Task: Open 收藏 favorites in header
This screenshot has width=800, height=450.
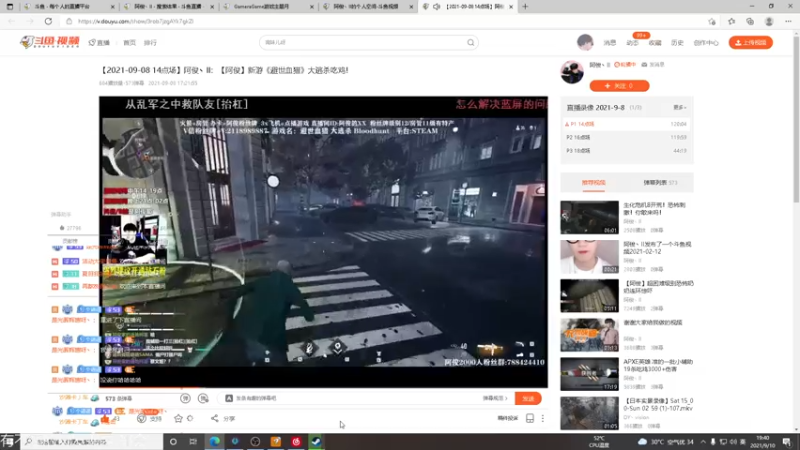Action: [x=655, y=43]
